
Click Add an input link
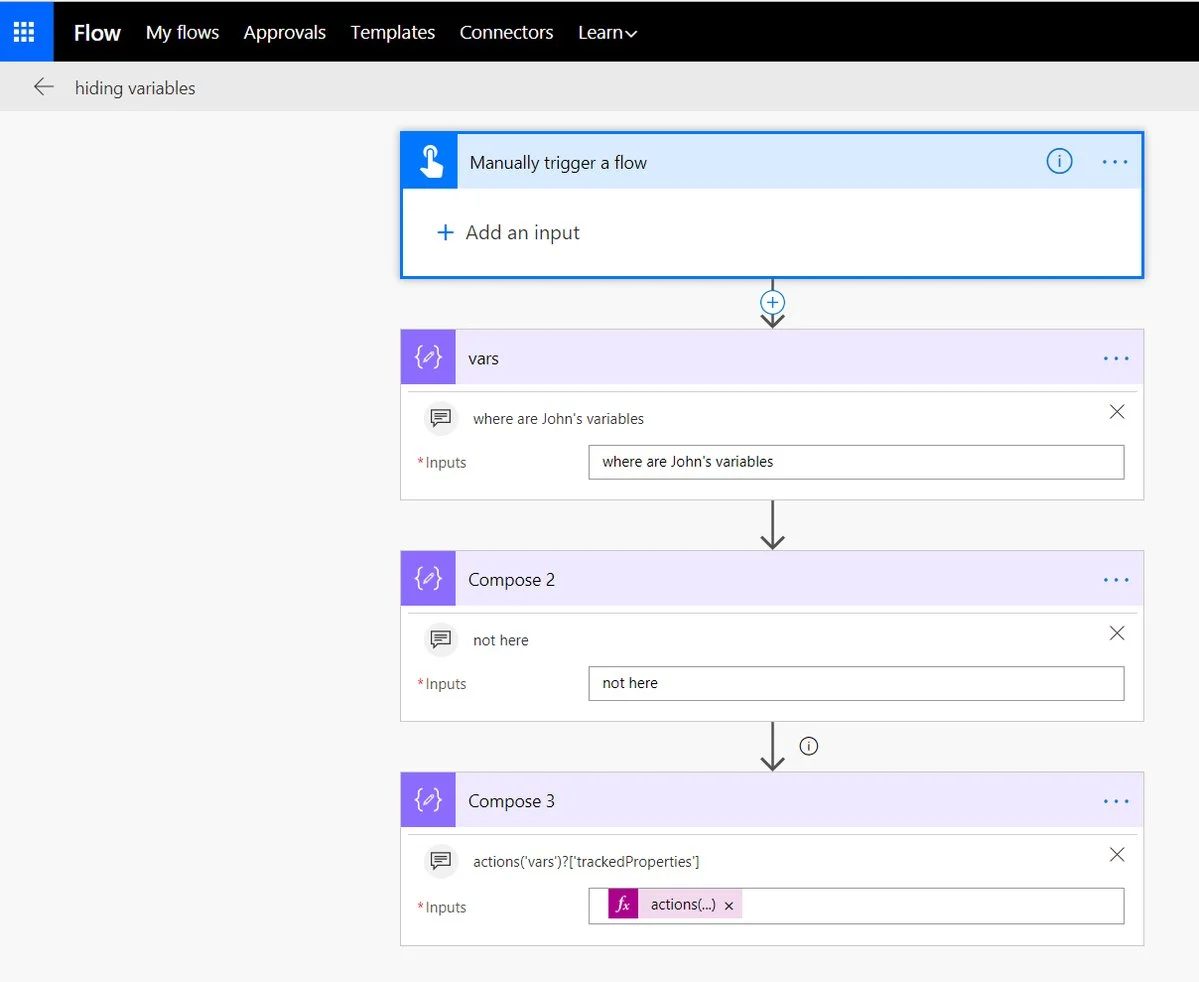point(508,232)
